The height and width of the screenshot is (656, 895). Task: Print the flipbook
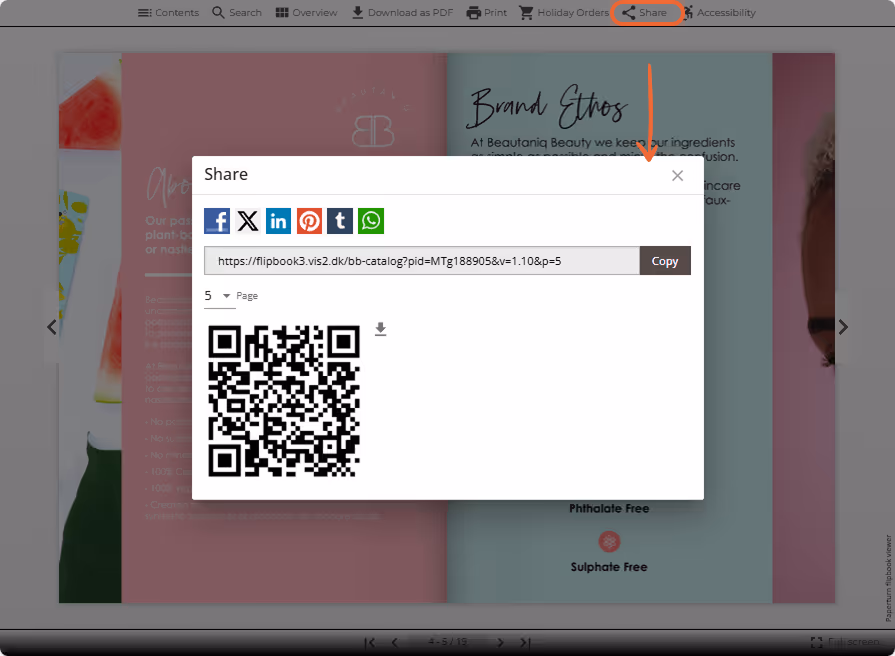tap(486, 13)
